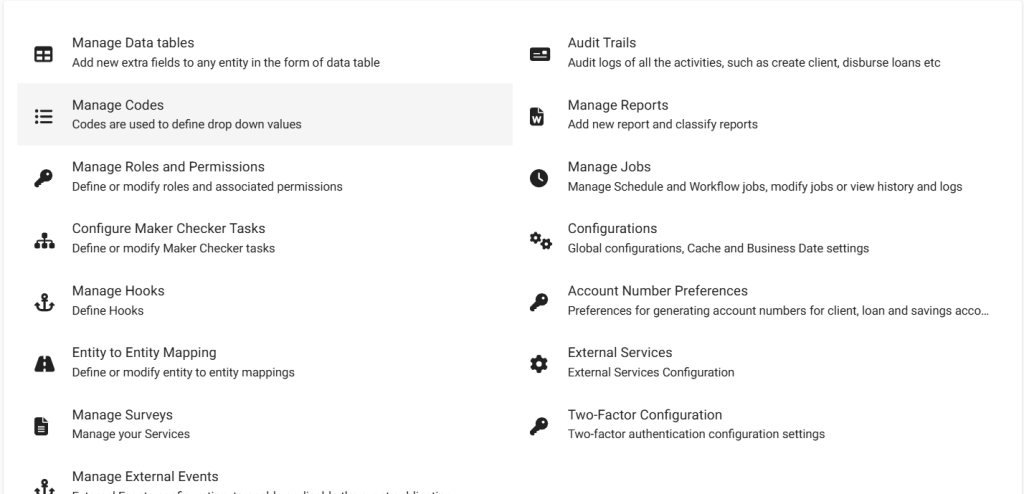Click the anchor icon next to Manage Hooks
1024x494 pixels.
pyautogui.click(x=44, y=302)
